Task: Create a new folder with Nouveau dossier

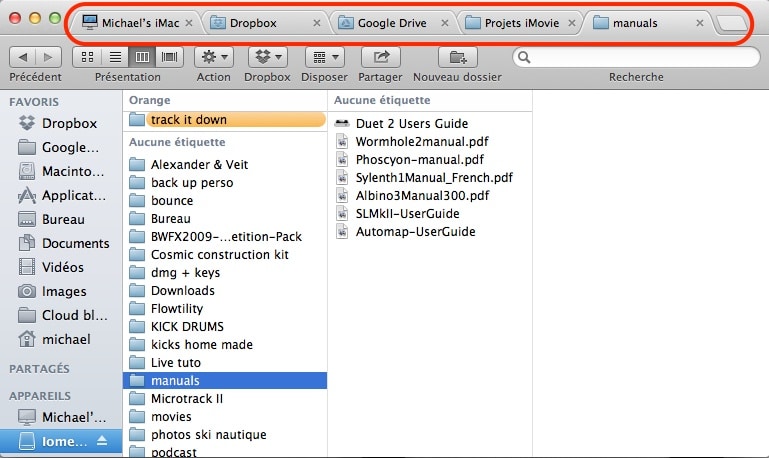Action: click(x=458, y=58)
